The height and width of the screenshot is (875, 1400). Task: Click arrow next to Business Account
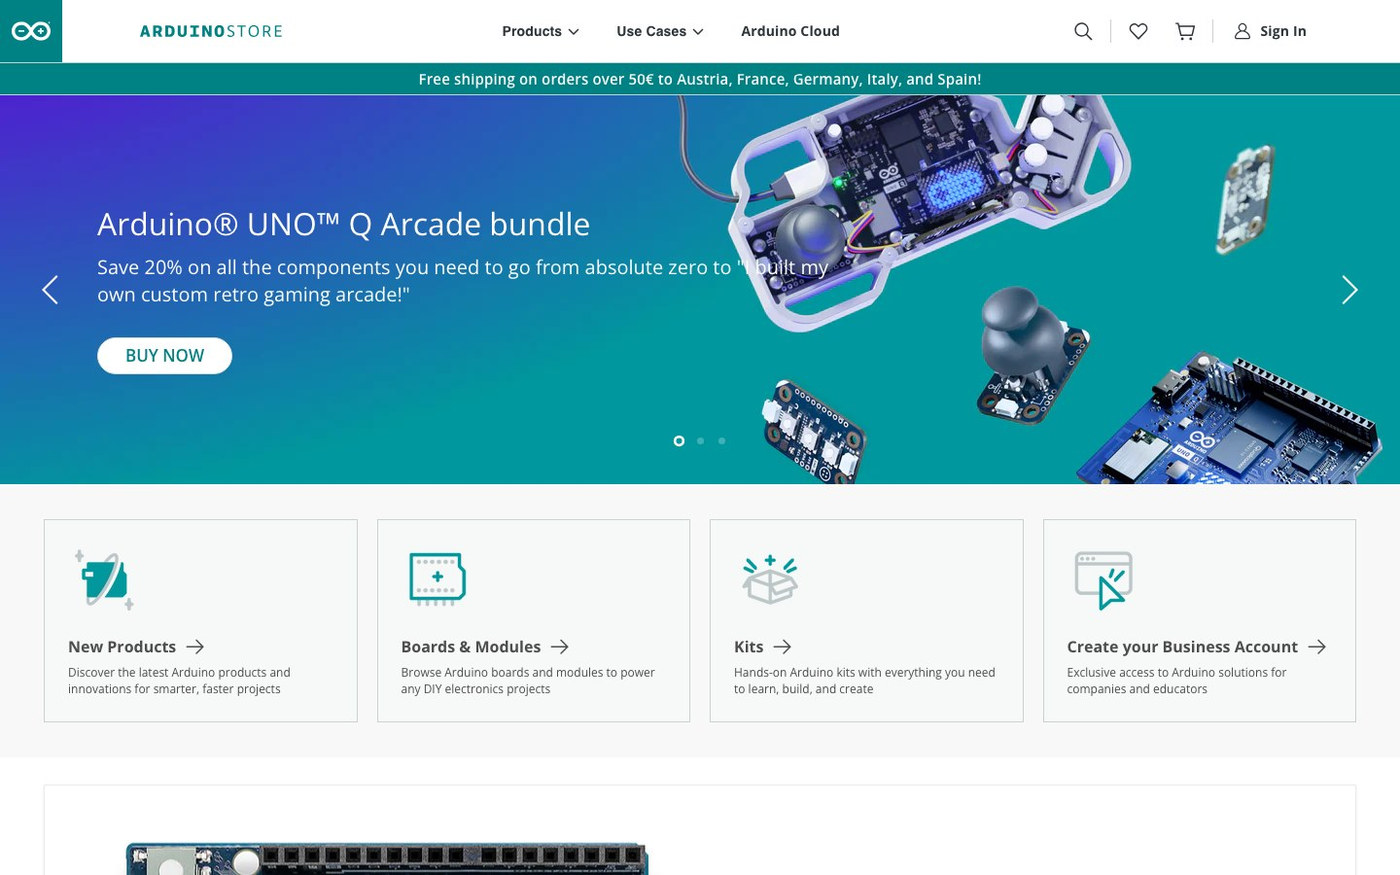pyautogui.click(x=1317, y=647)
